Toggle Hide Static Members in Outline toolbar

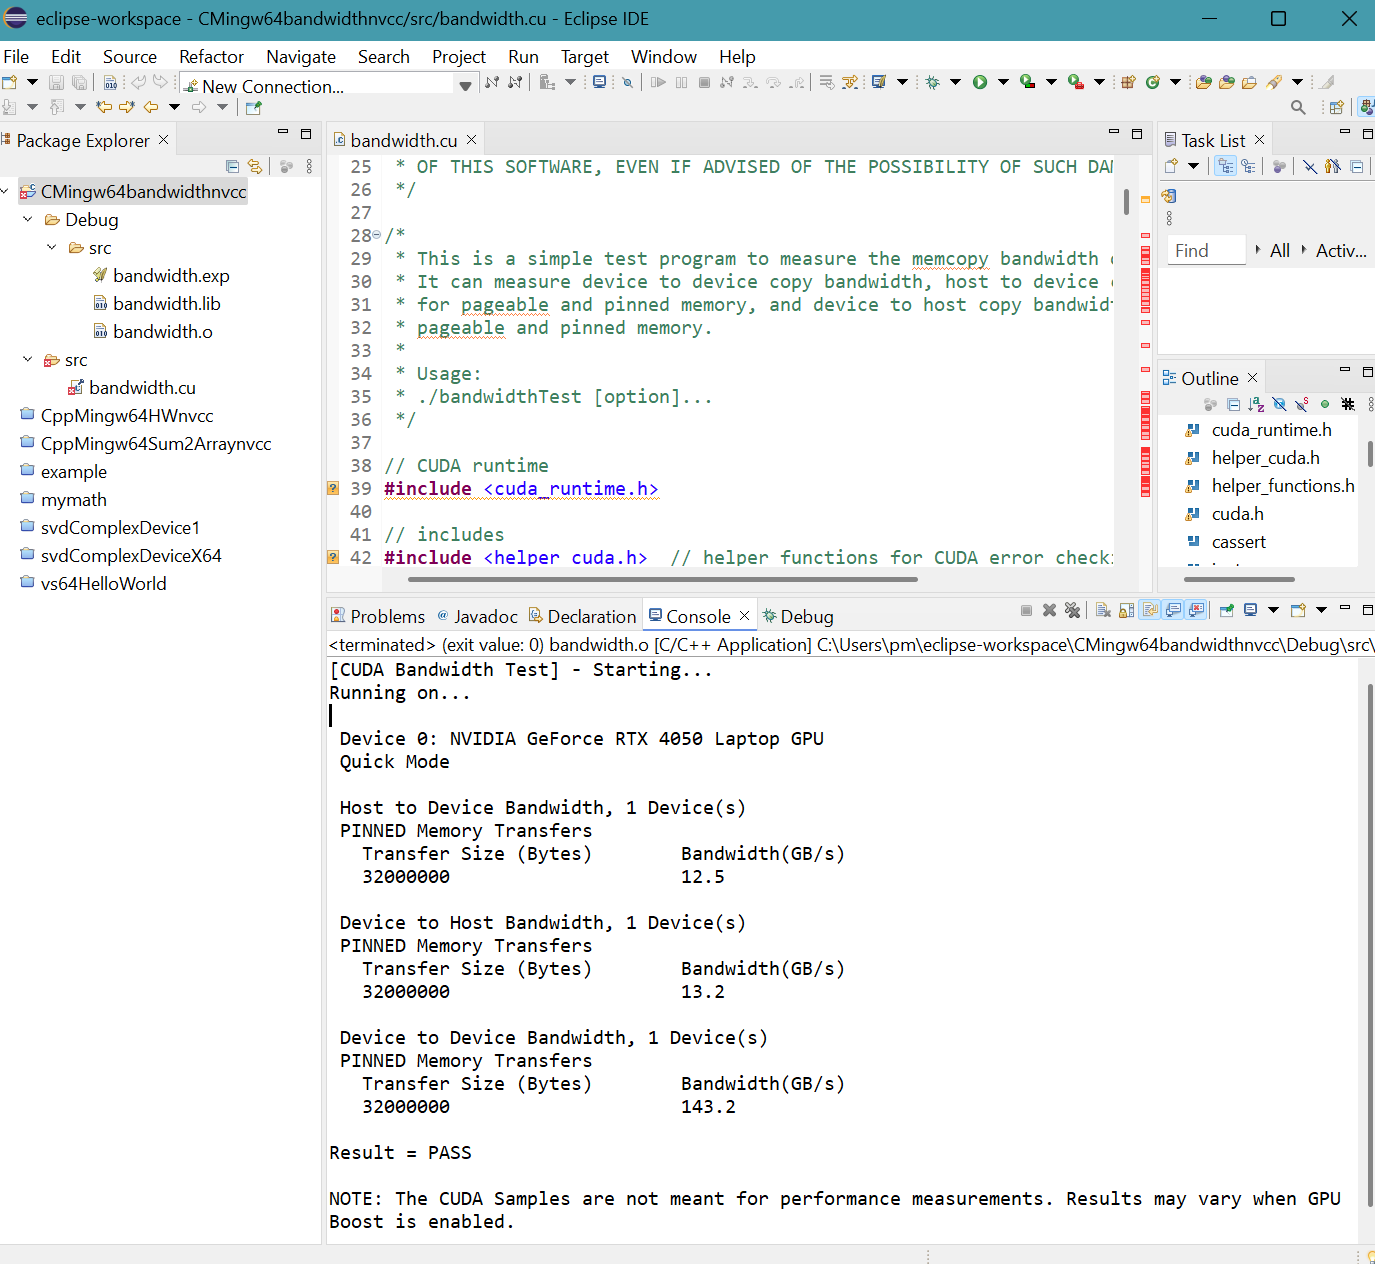(x=1302, y=404)
